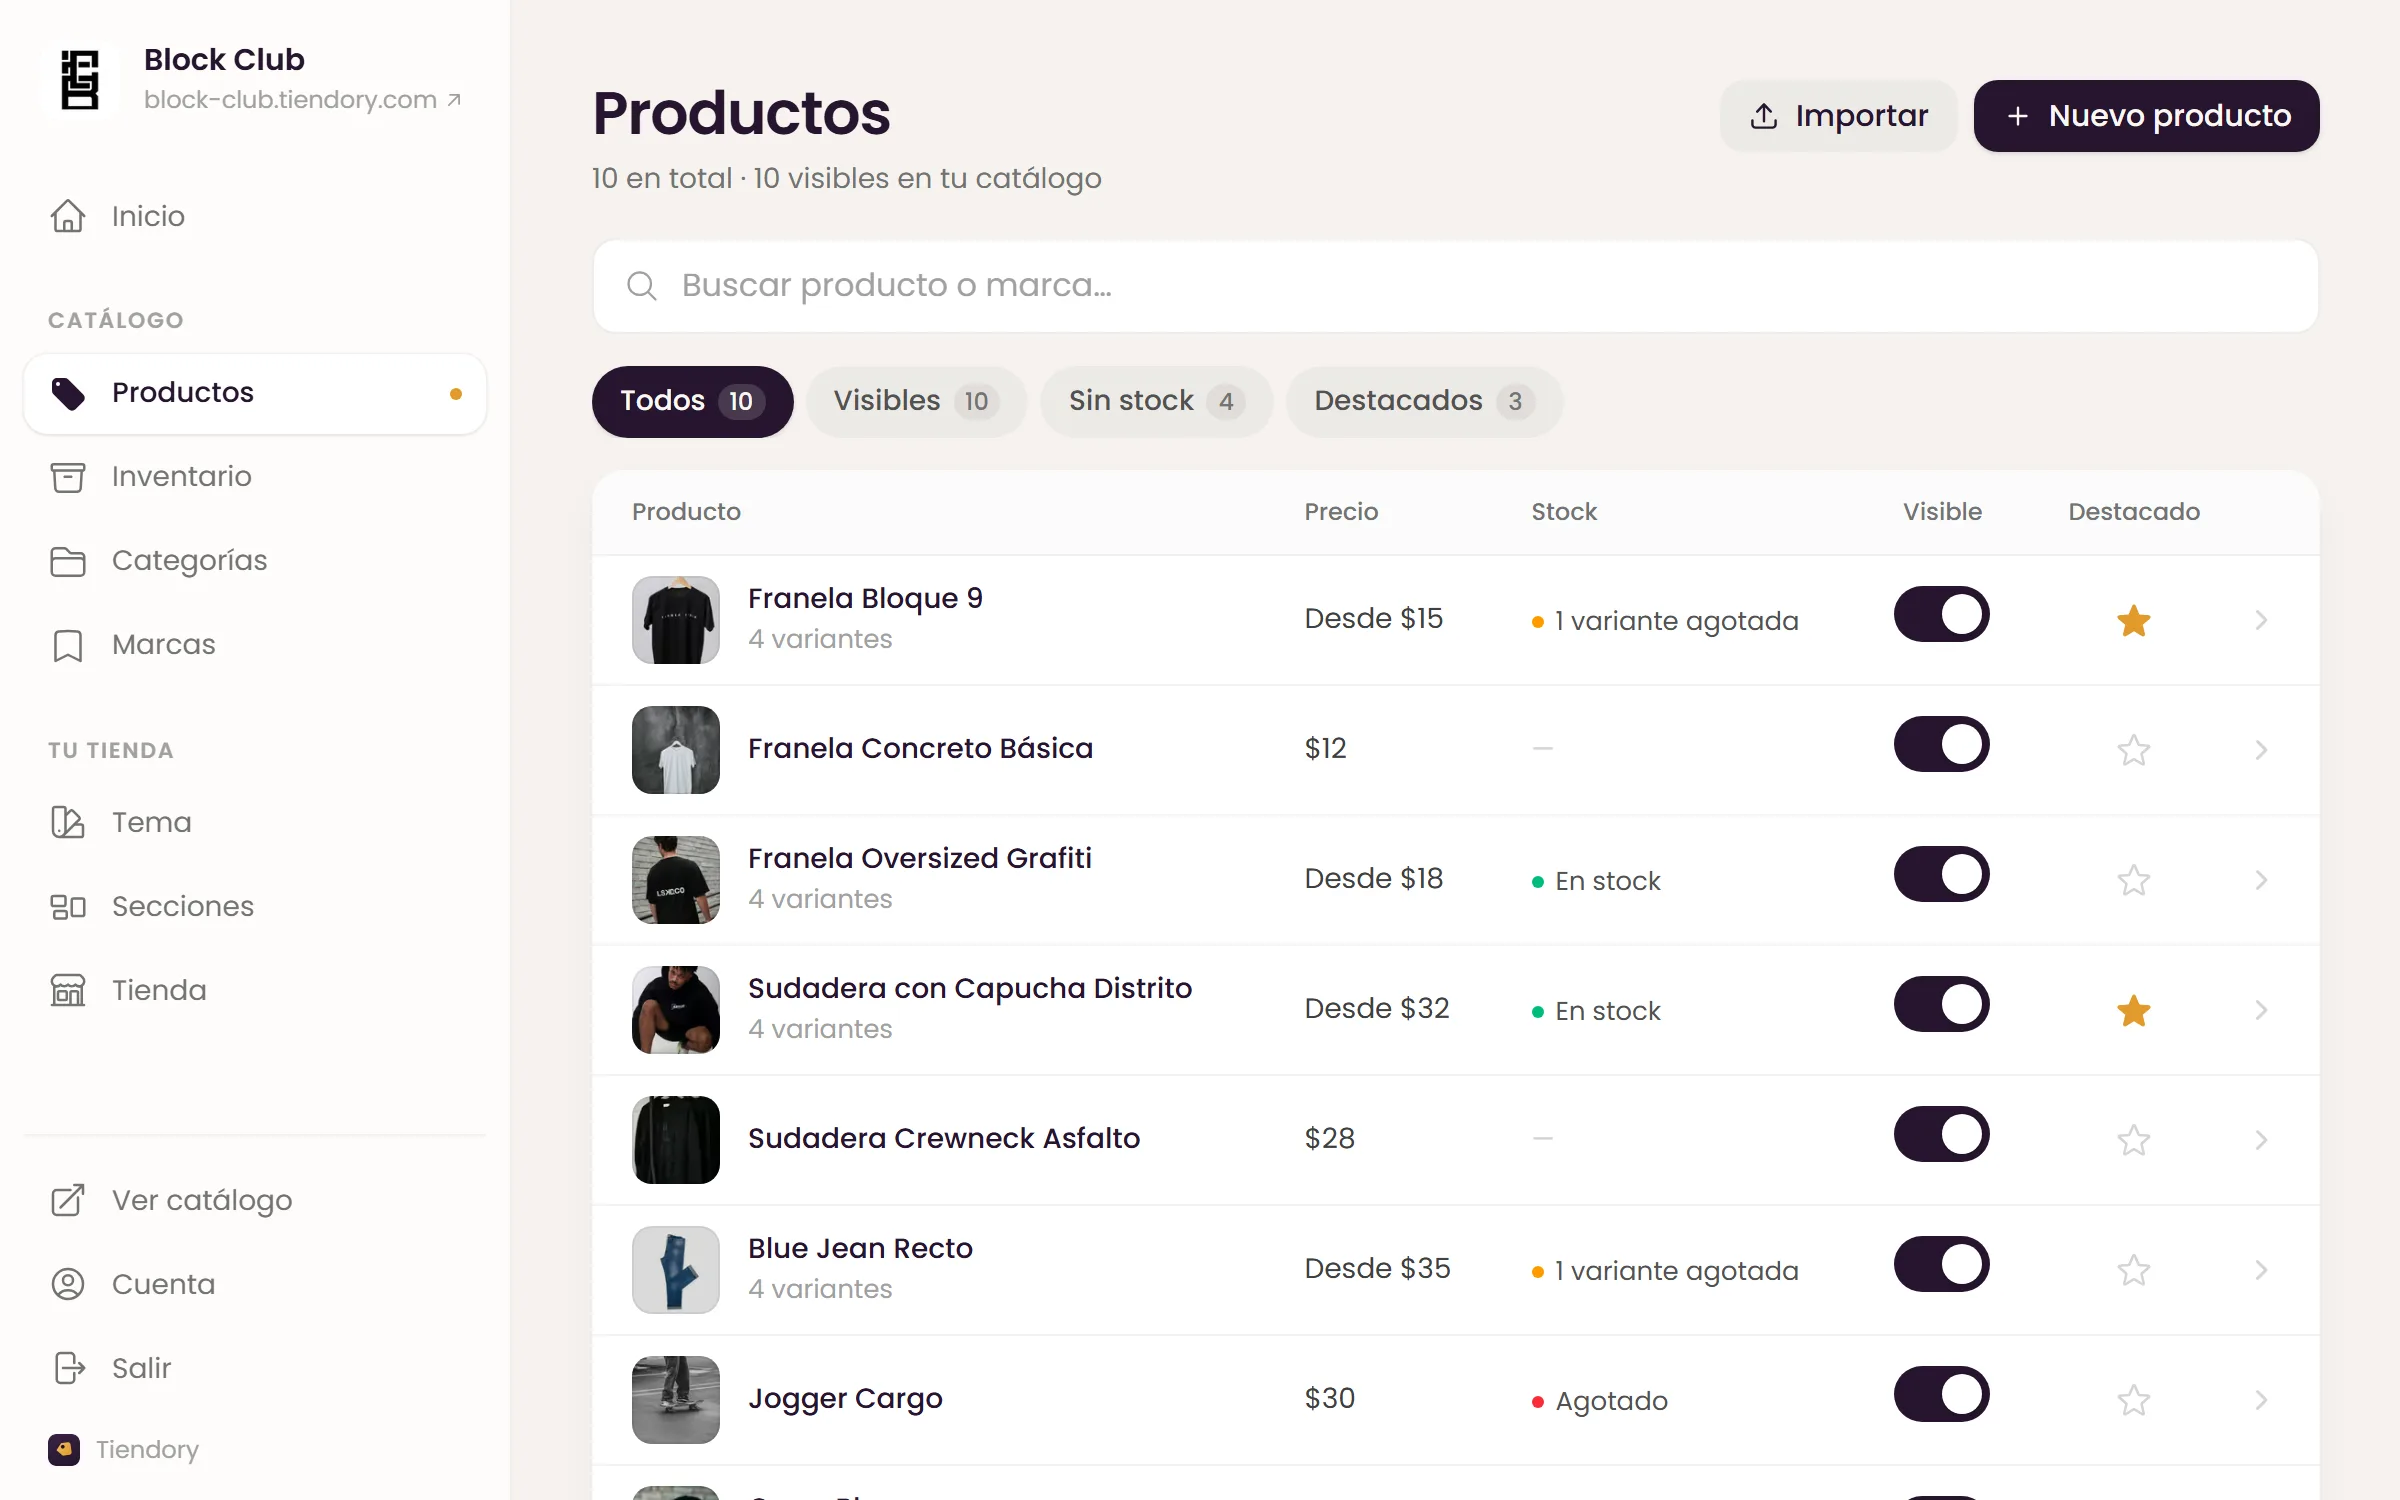Click the Desde $32 price

pyautogui.click(x=1377, y=1008)
